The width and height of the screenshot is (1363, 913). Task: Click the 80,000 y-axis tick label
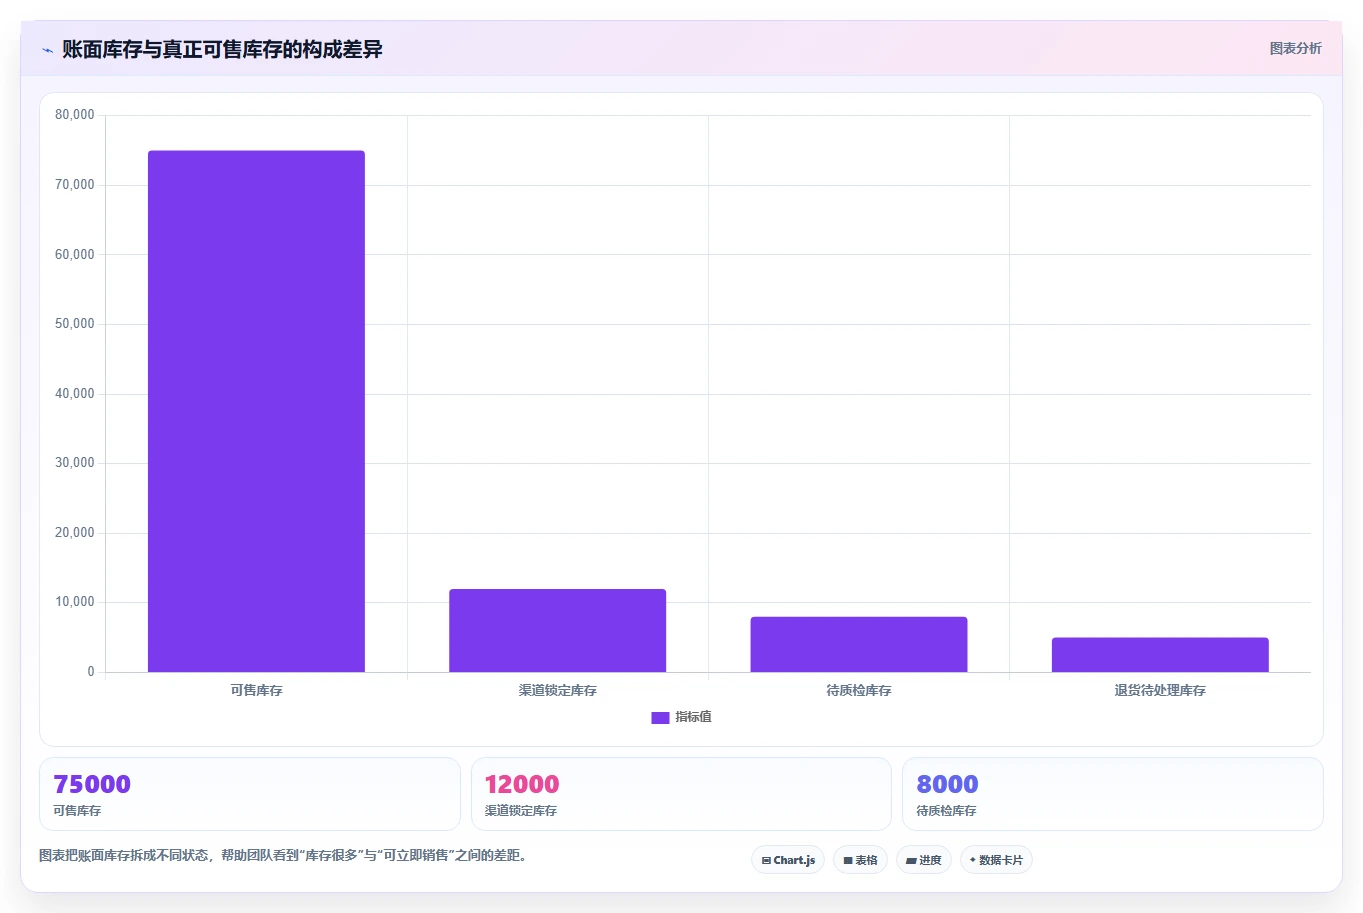(x=75, y=115)
